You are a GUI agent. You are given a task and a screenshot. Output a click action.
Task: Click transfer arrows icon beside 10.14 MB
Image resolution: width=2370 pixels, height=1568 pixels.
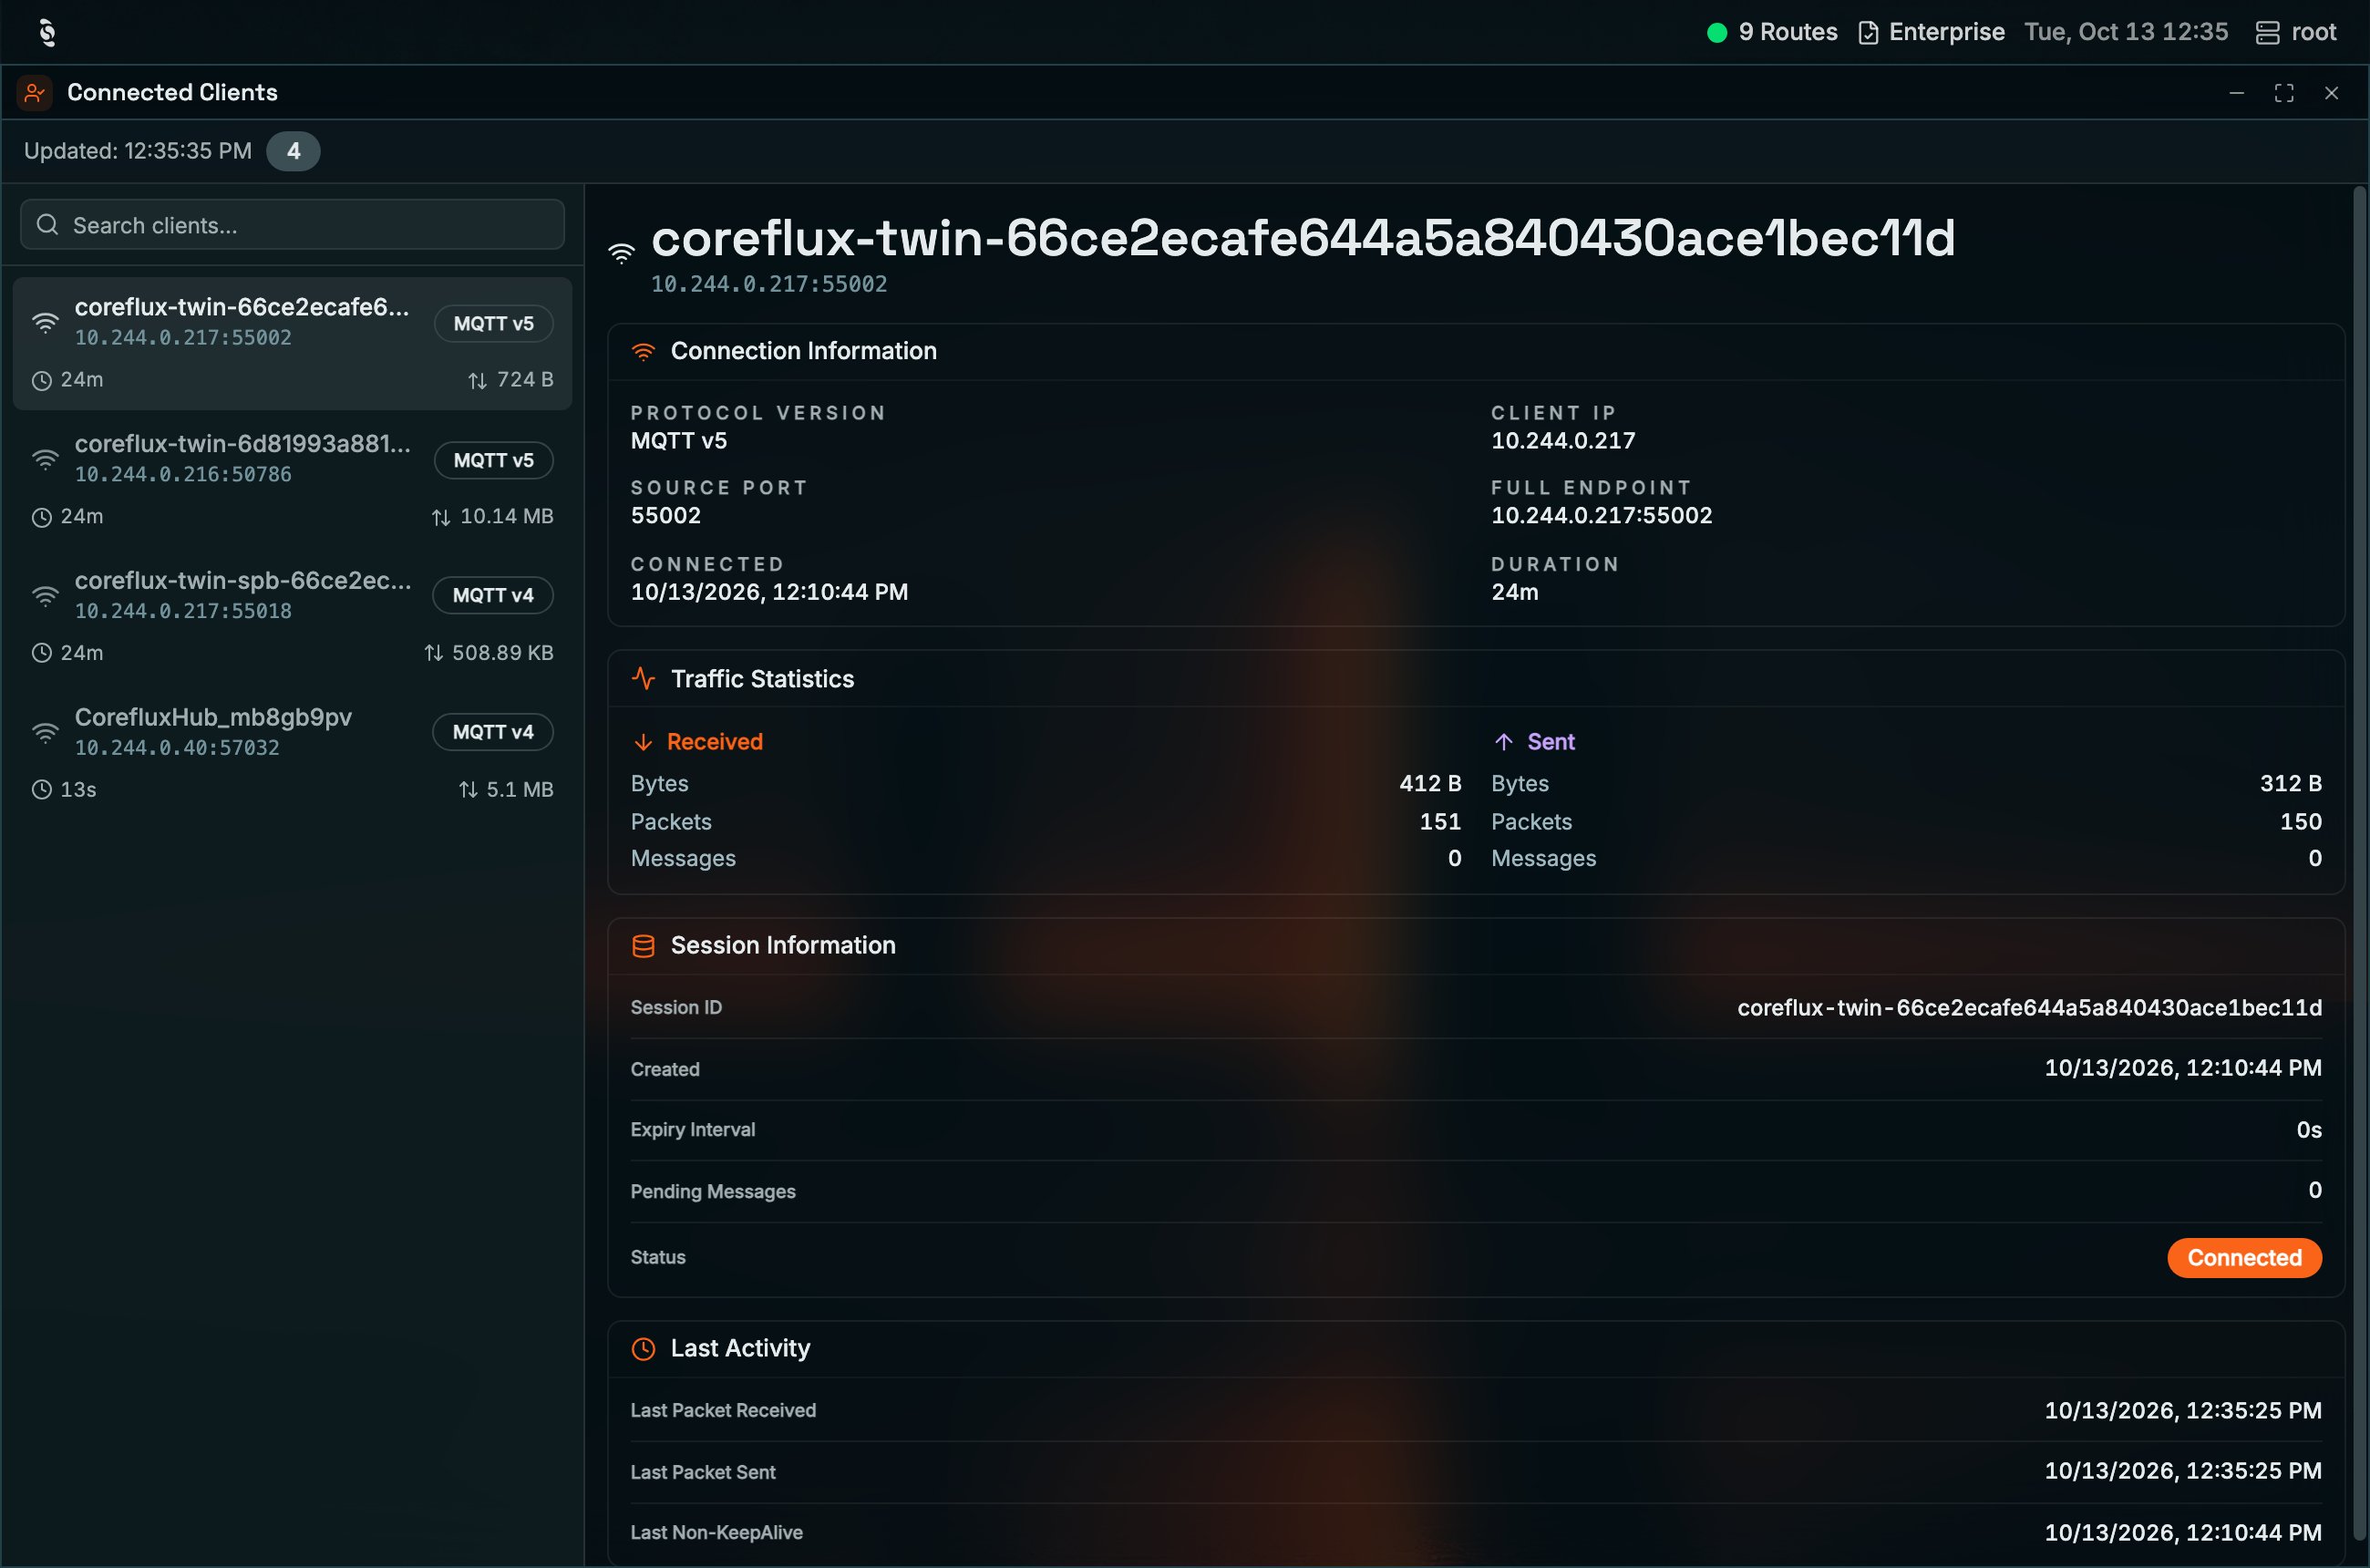(x=440, y=517)
